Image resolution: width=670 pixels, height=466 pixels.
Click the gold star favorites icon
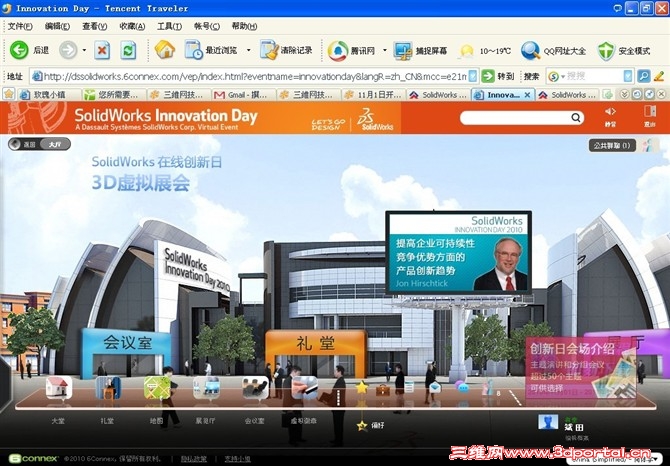coord(362,388)
